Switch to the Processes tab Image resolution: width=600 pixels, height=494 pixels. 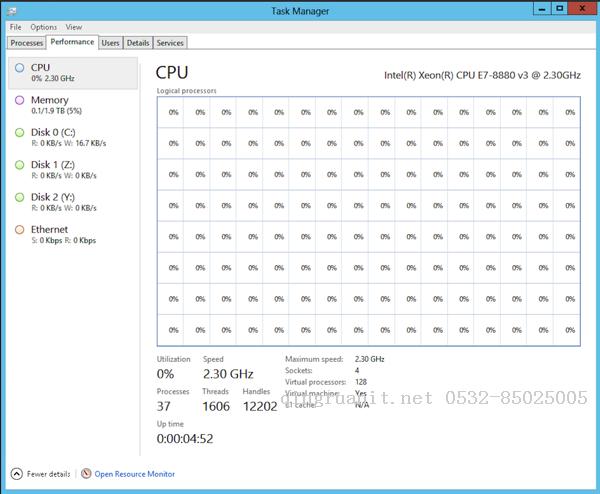pyautogui.click(x=26, y=43)
